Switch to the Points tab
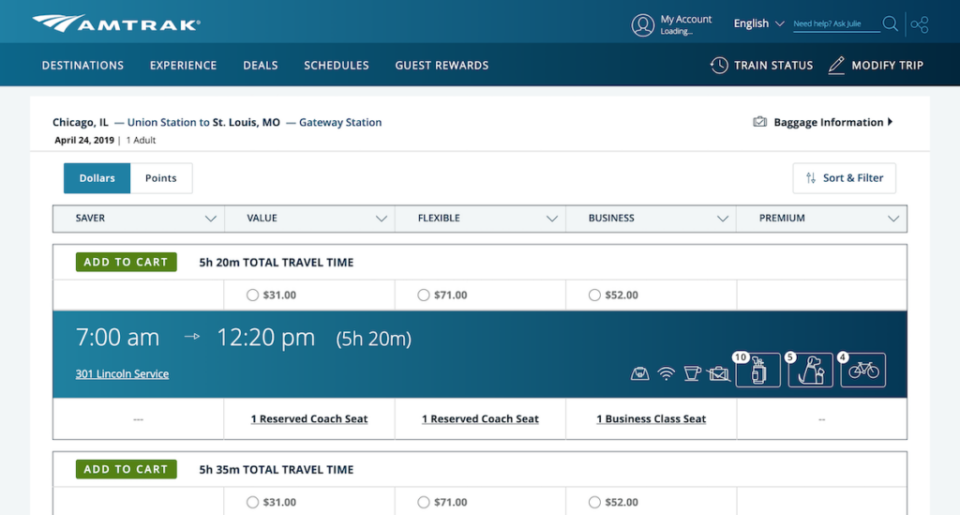This screenshot has width=960, height=515. (161, 178)
